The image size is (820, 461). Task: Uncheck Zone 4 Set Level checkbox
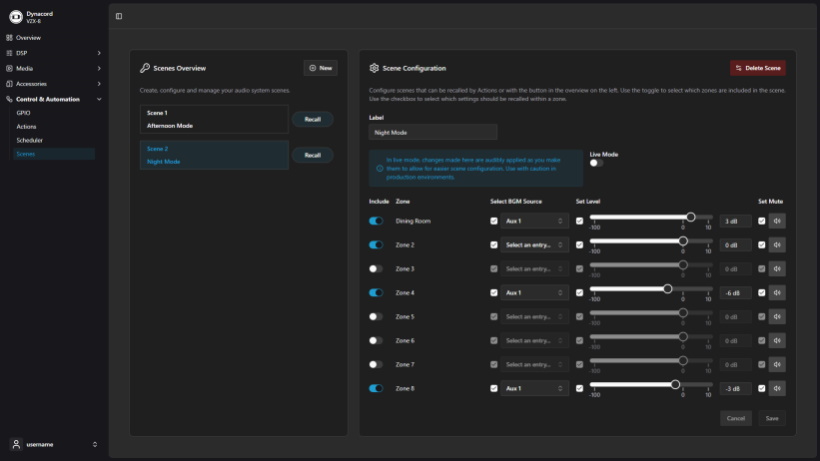[579, 293]
